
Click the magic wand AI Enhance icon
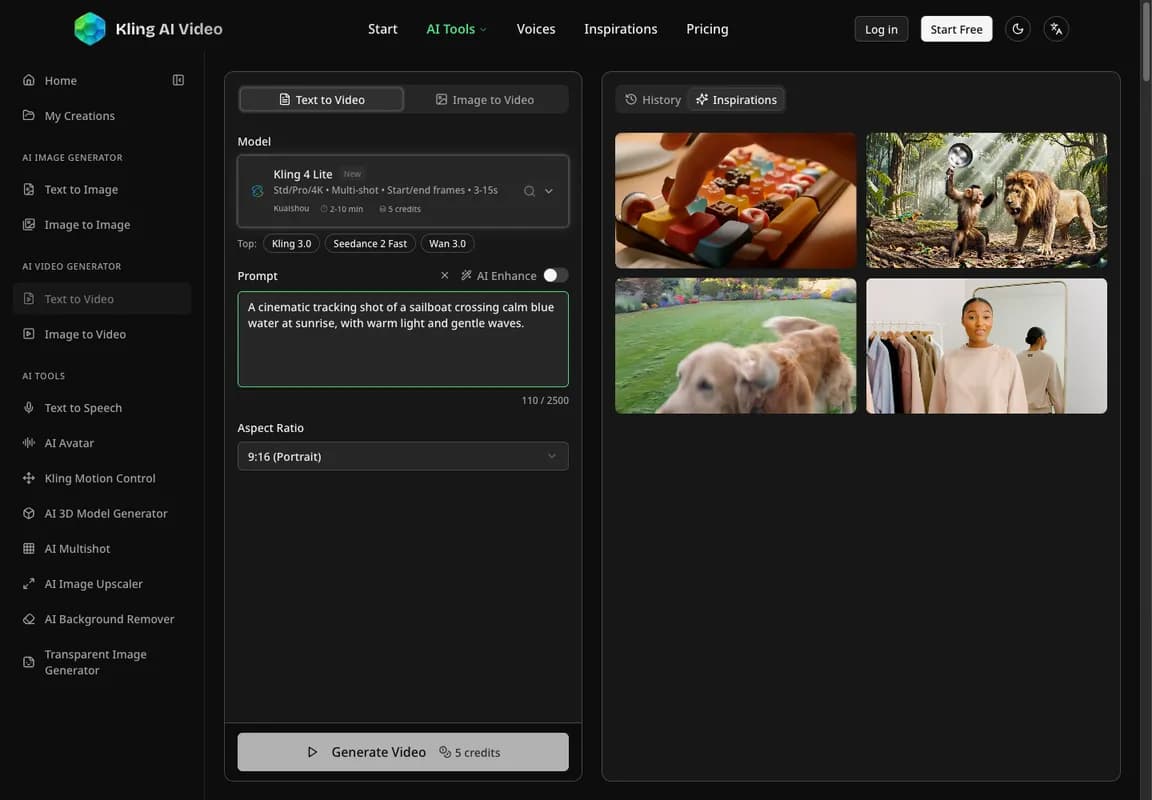click(x=466, y=275)
